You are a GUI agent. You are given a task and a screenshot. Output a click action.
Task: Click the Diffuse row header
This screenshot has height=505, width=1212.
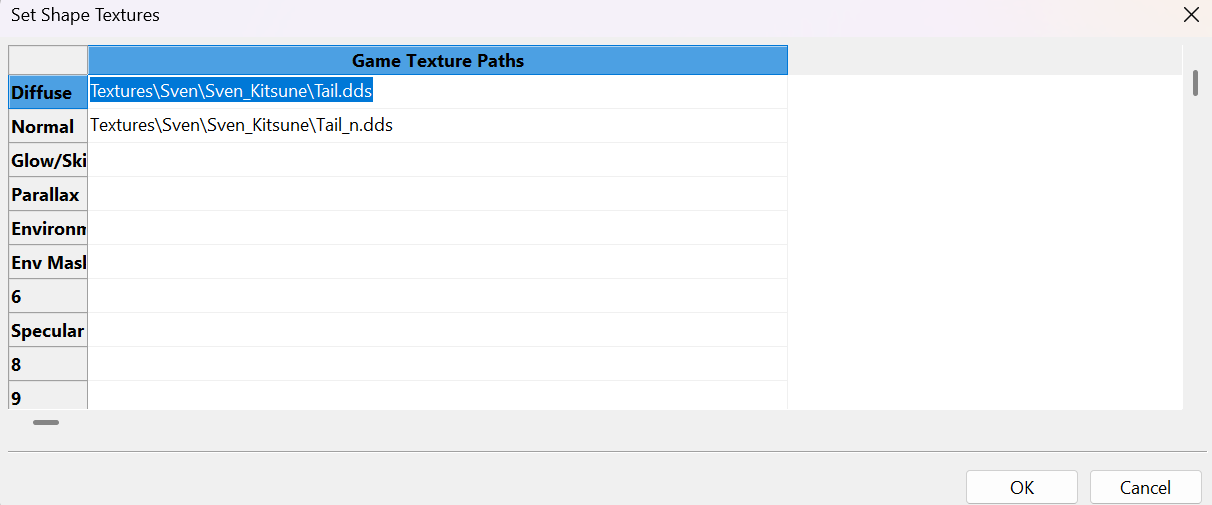coord(48,92)
